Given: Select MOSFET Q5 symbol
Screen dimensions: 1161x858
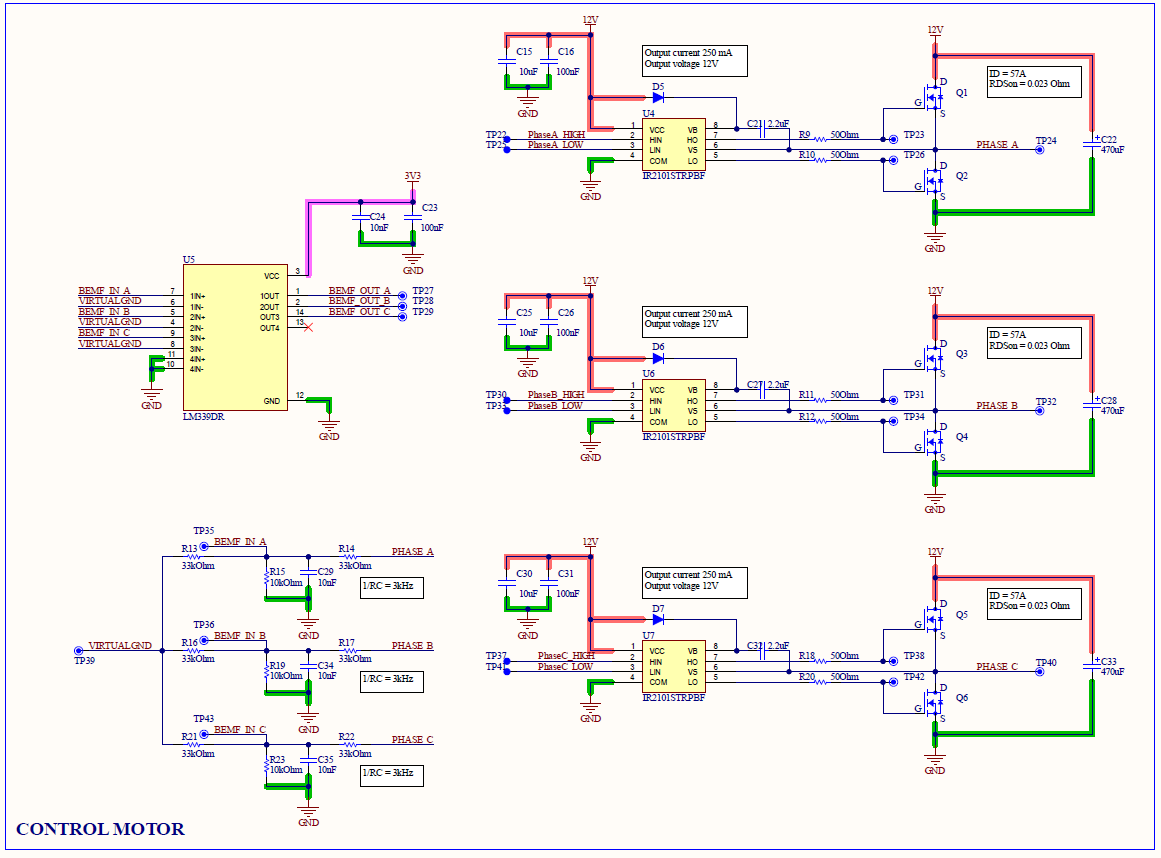Looking at the screenshot, I should pyautogui.click(x=933, y=619).
